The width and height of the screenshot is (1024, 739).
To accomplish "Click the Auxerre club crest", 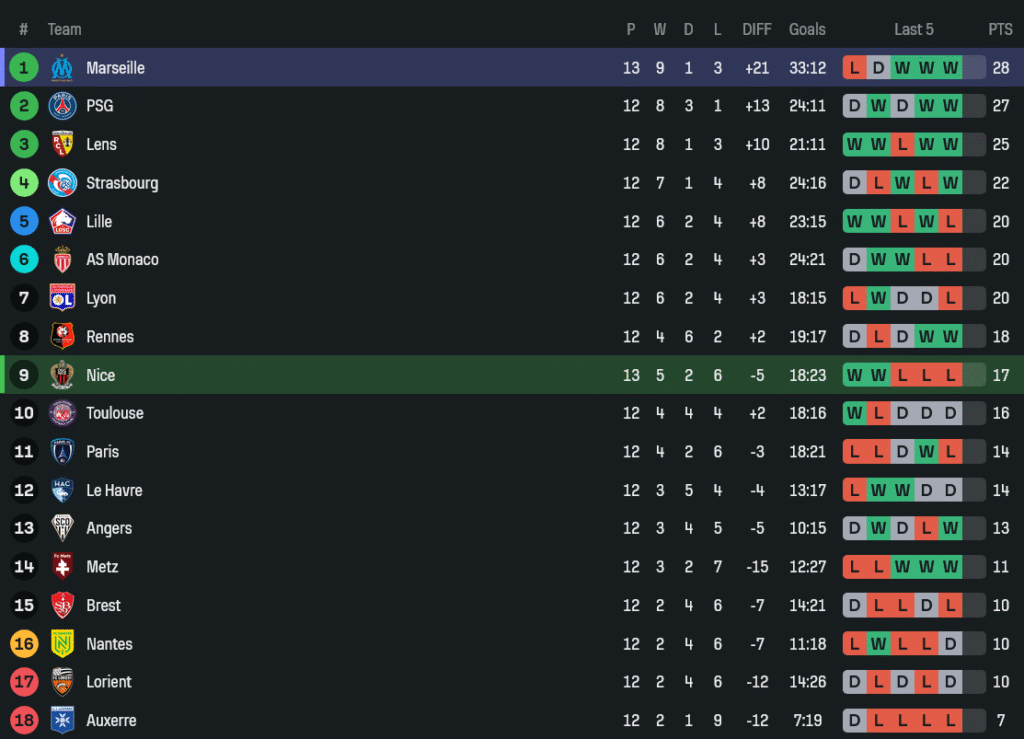I will tap(62, 720).
